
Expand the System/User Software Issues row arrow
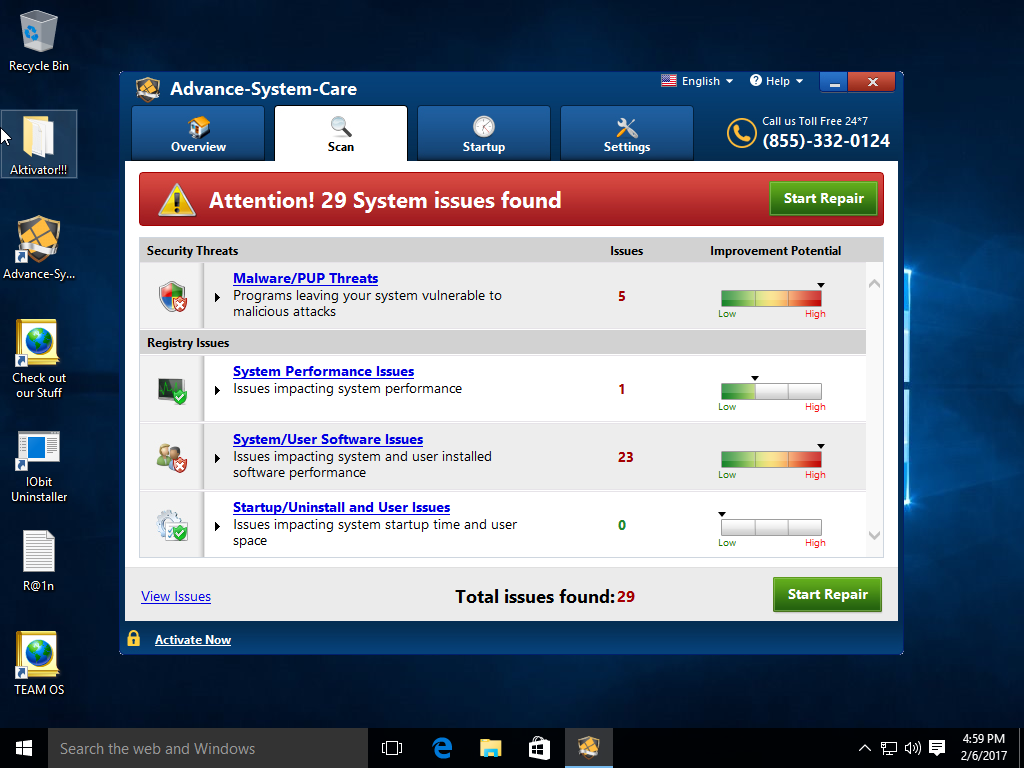(217, 458)
